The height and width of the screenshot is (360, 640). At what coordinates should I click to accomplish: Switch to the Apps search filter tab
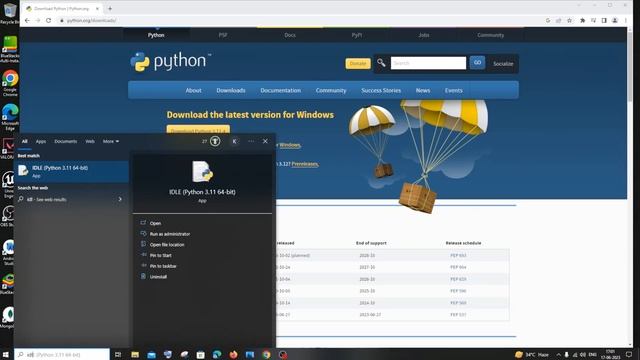(41, 141)
